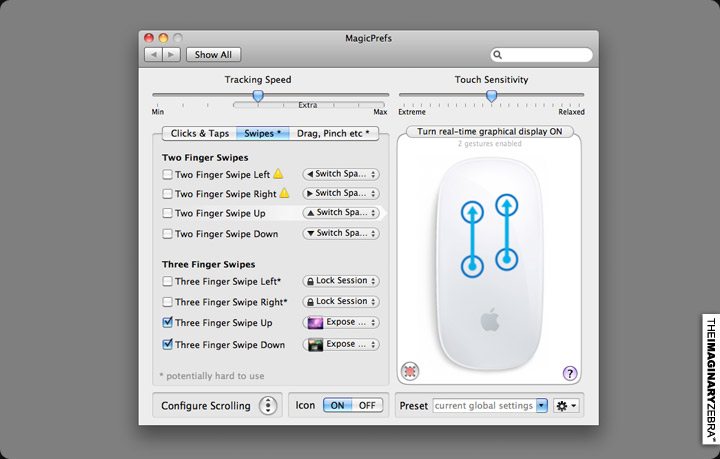720x459 pixels.
Task: Set the Icon toggle to OFF
Action: 368,405
